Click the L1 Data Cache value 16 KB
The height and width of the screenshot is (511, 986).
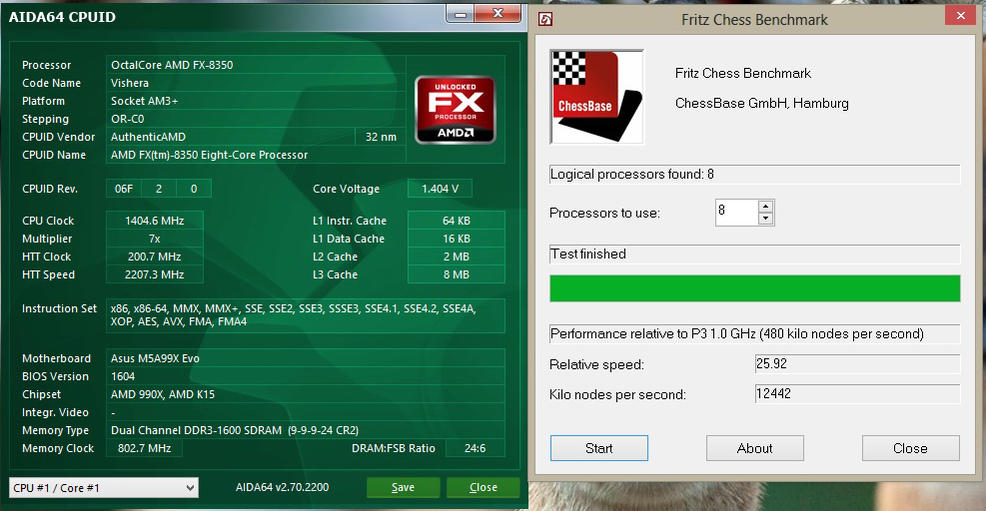[x=456, y=239]
